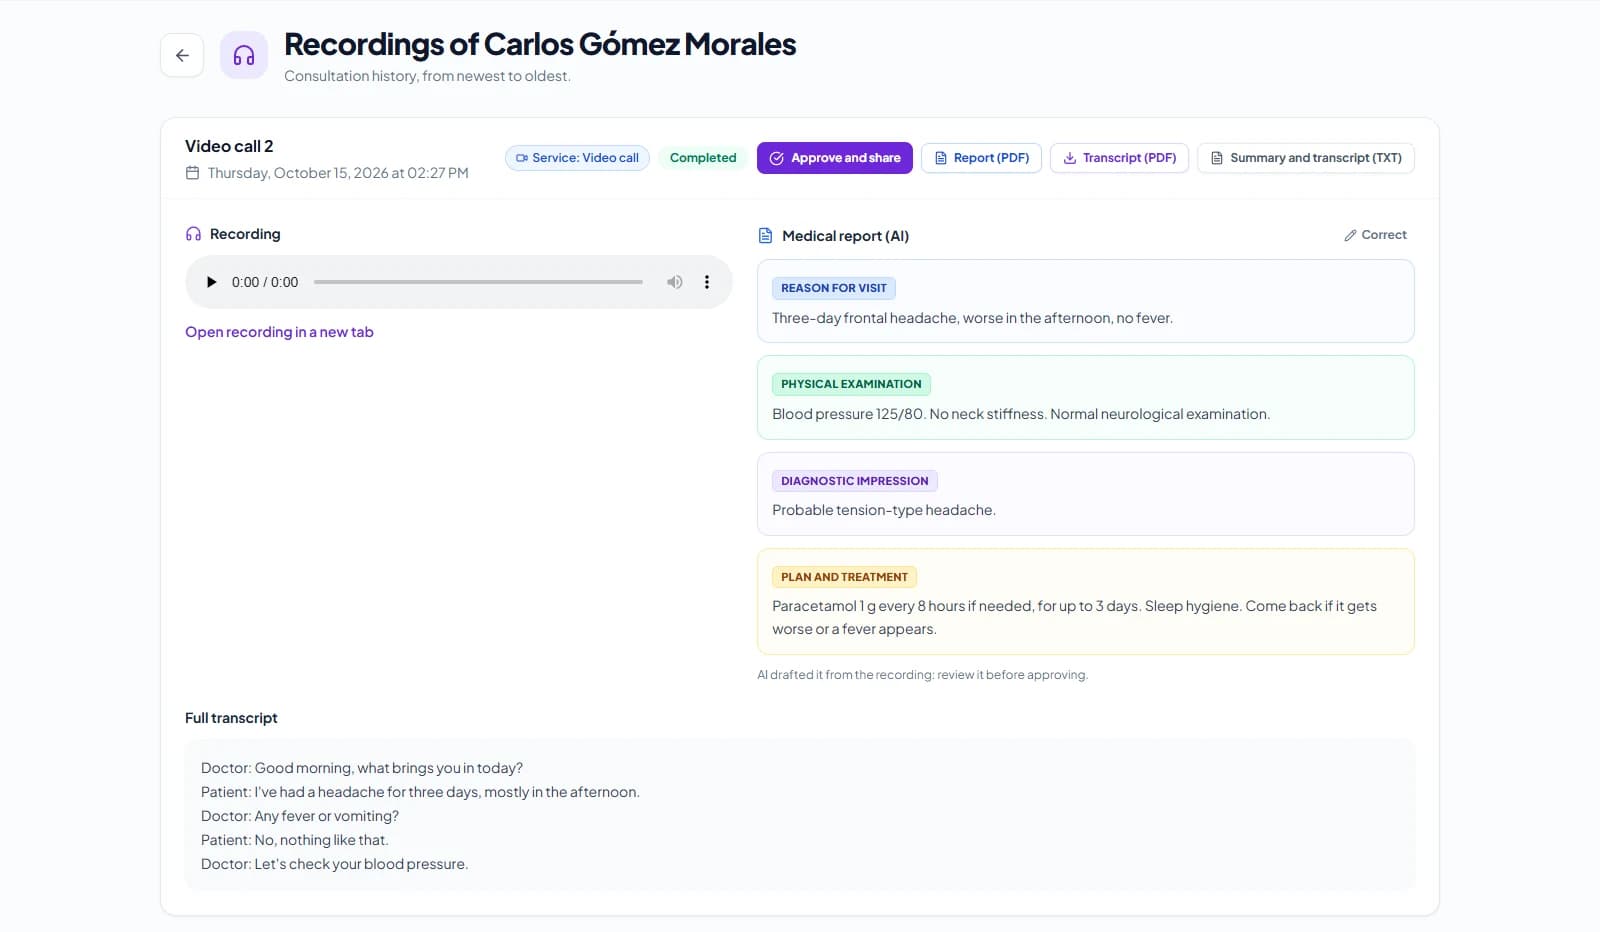
Task: Select the PHYSICAL EXAMINATION label
Action: point(851,384)
